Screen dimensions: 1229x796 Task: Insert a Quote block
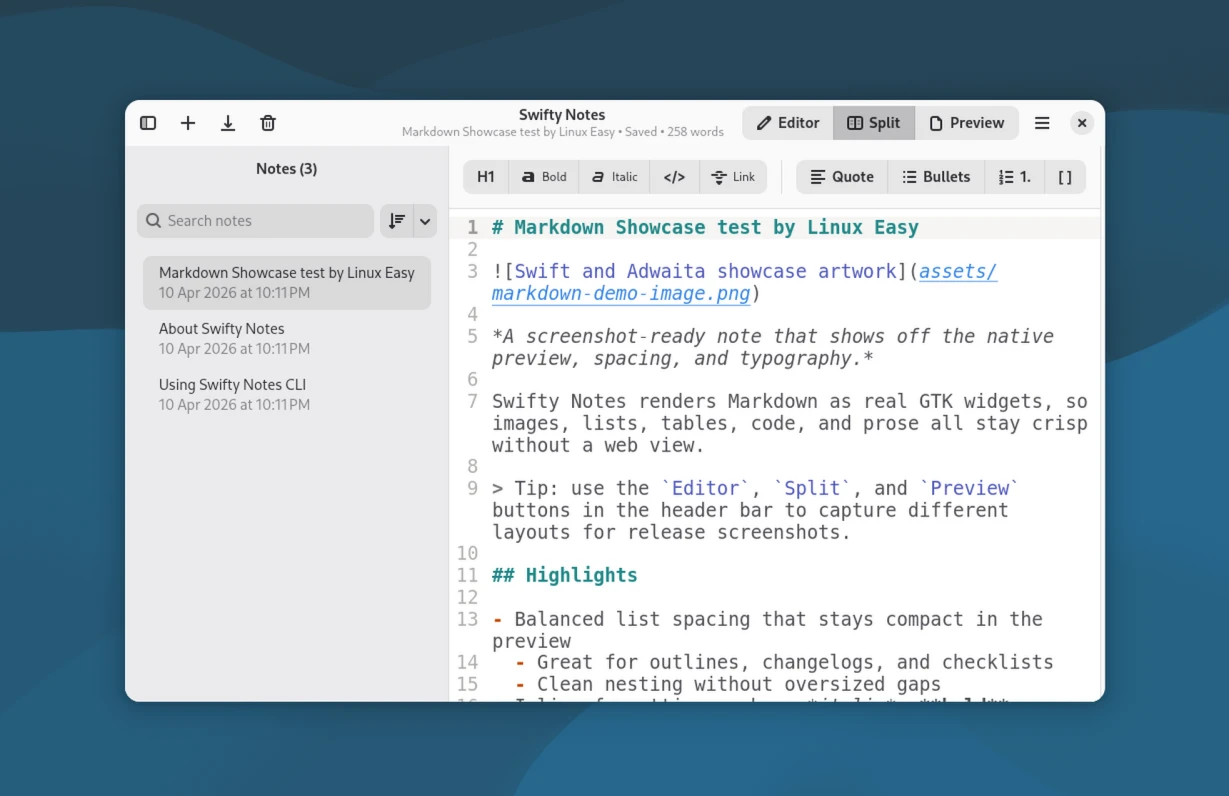(842, 177)
